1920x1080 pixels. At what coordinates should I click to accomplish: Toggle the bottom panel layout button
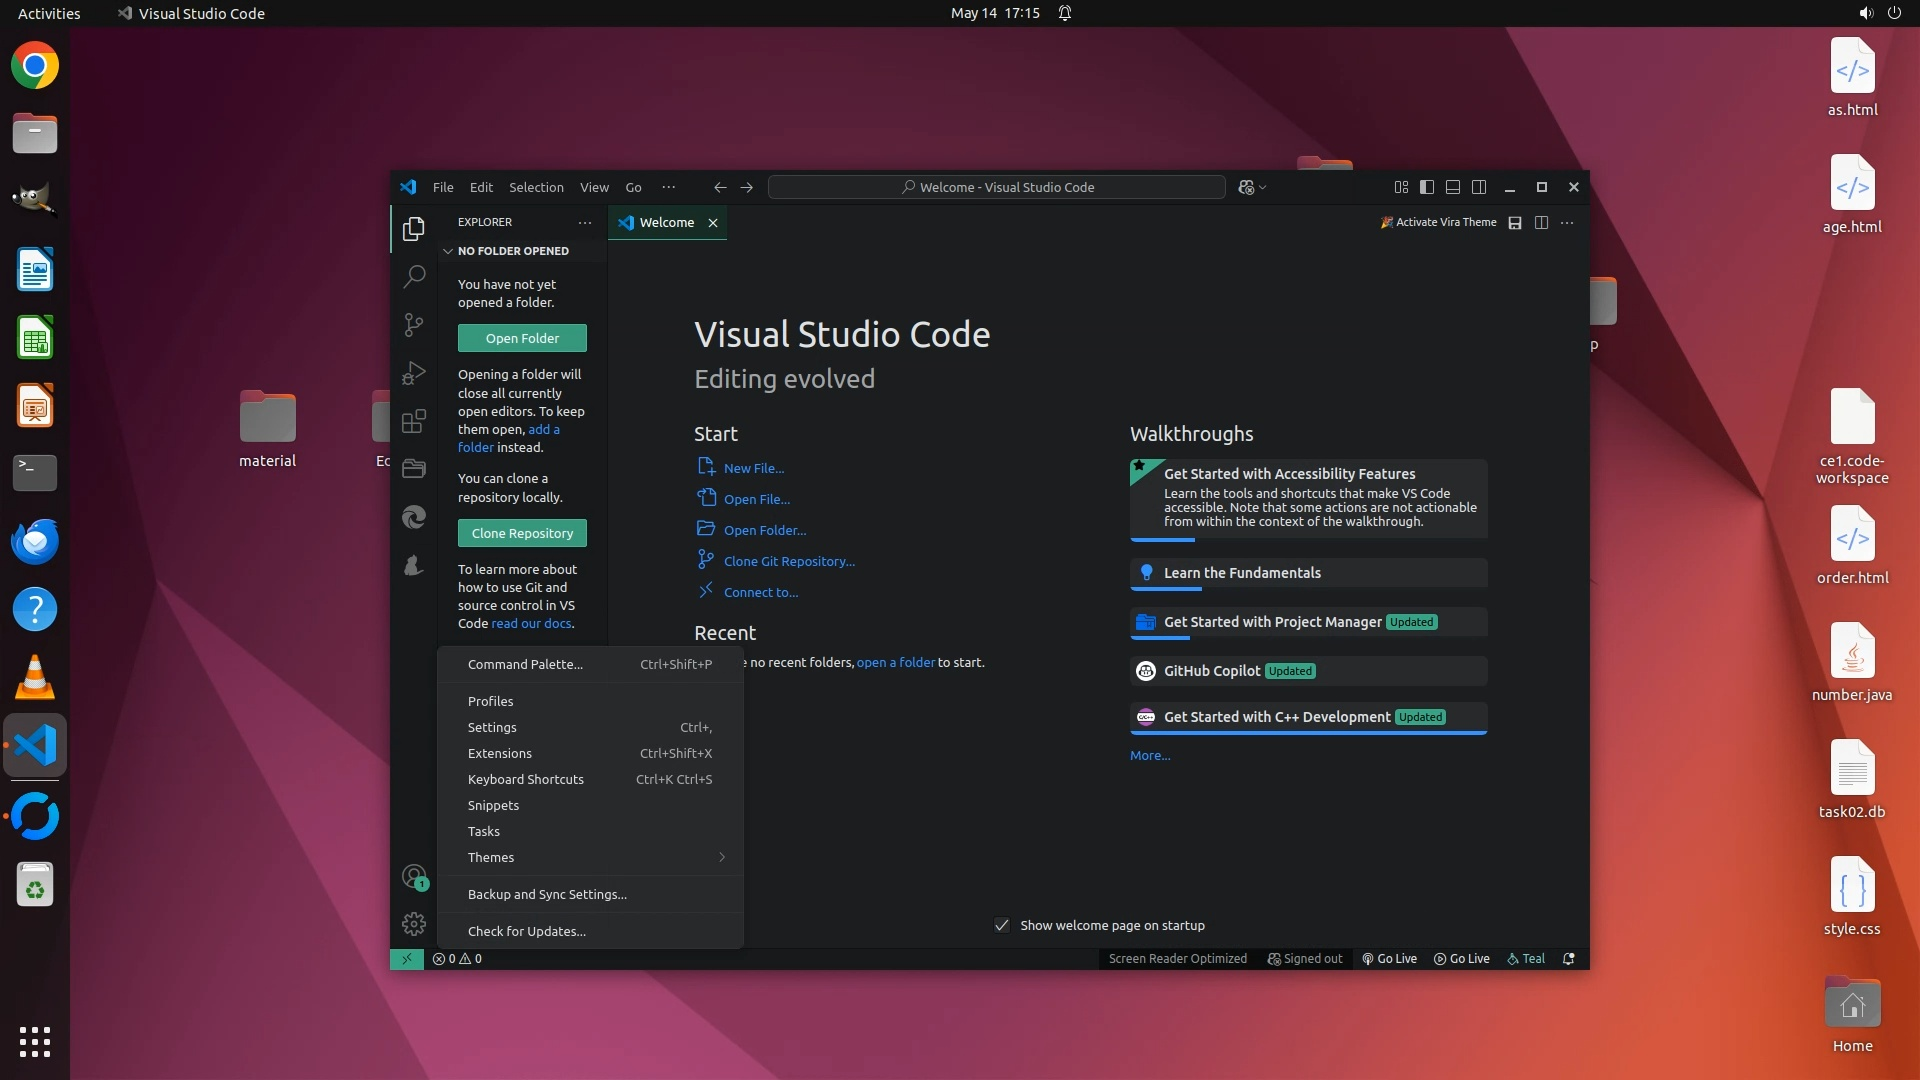pyautogui.click(x=1453, y=187)
